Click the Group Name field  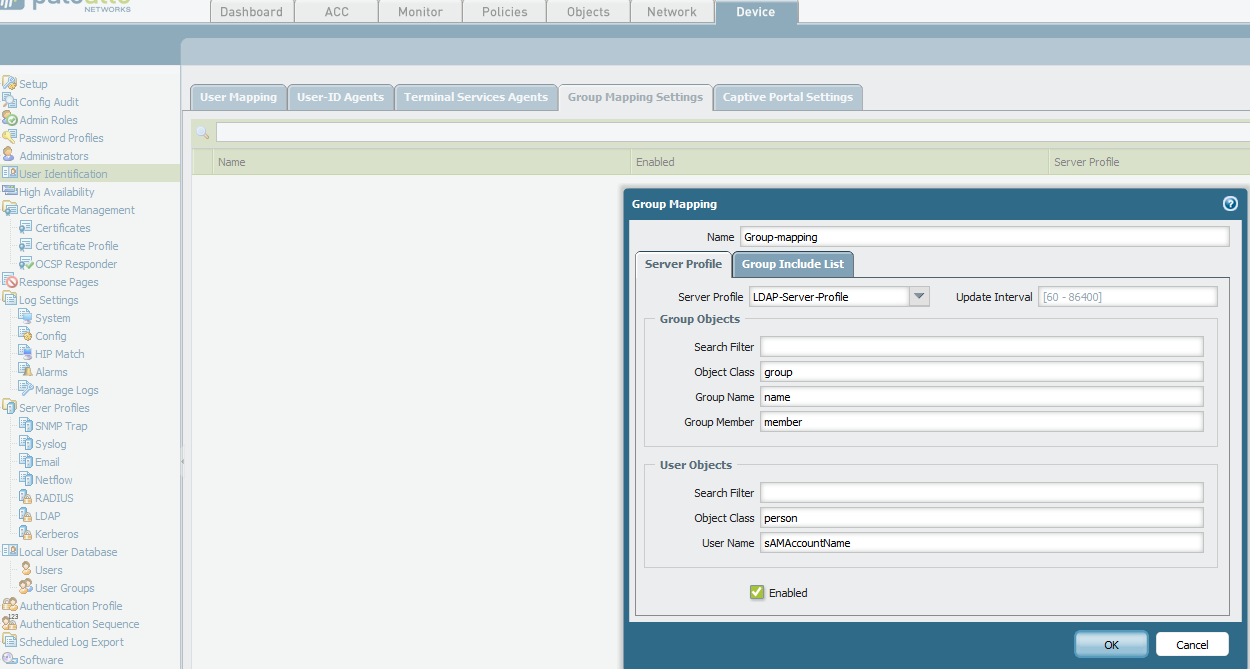coord(981,396)
